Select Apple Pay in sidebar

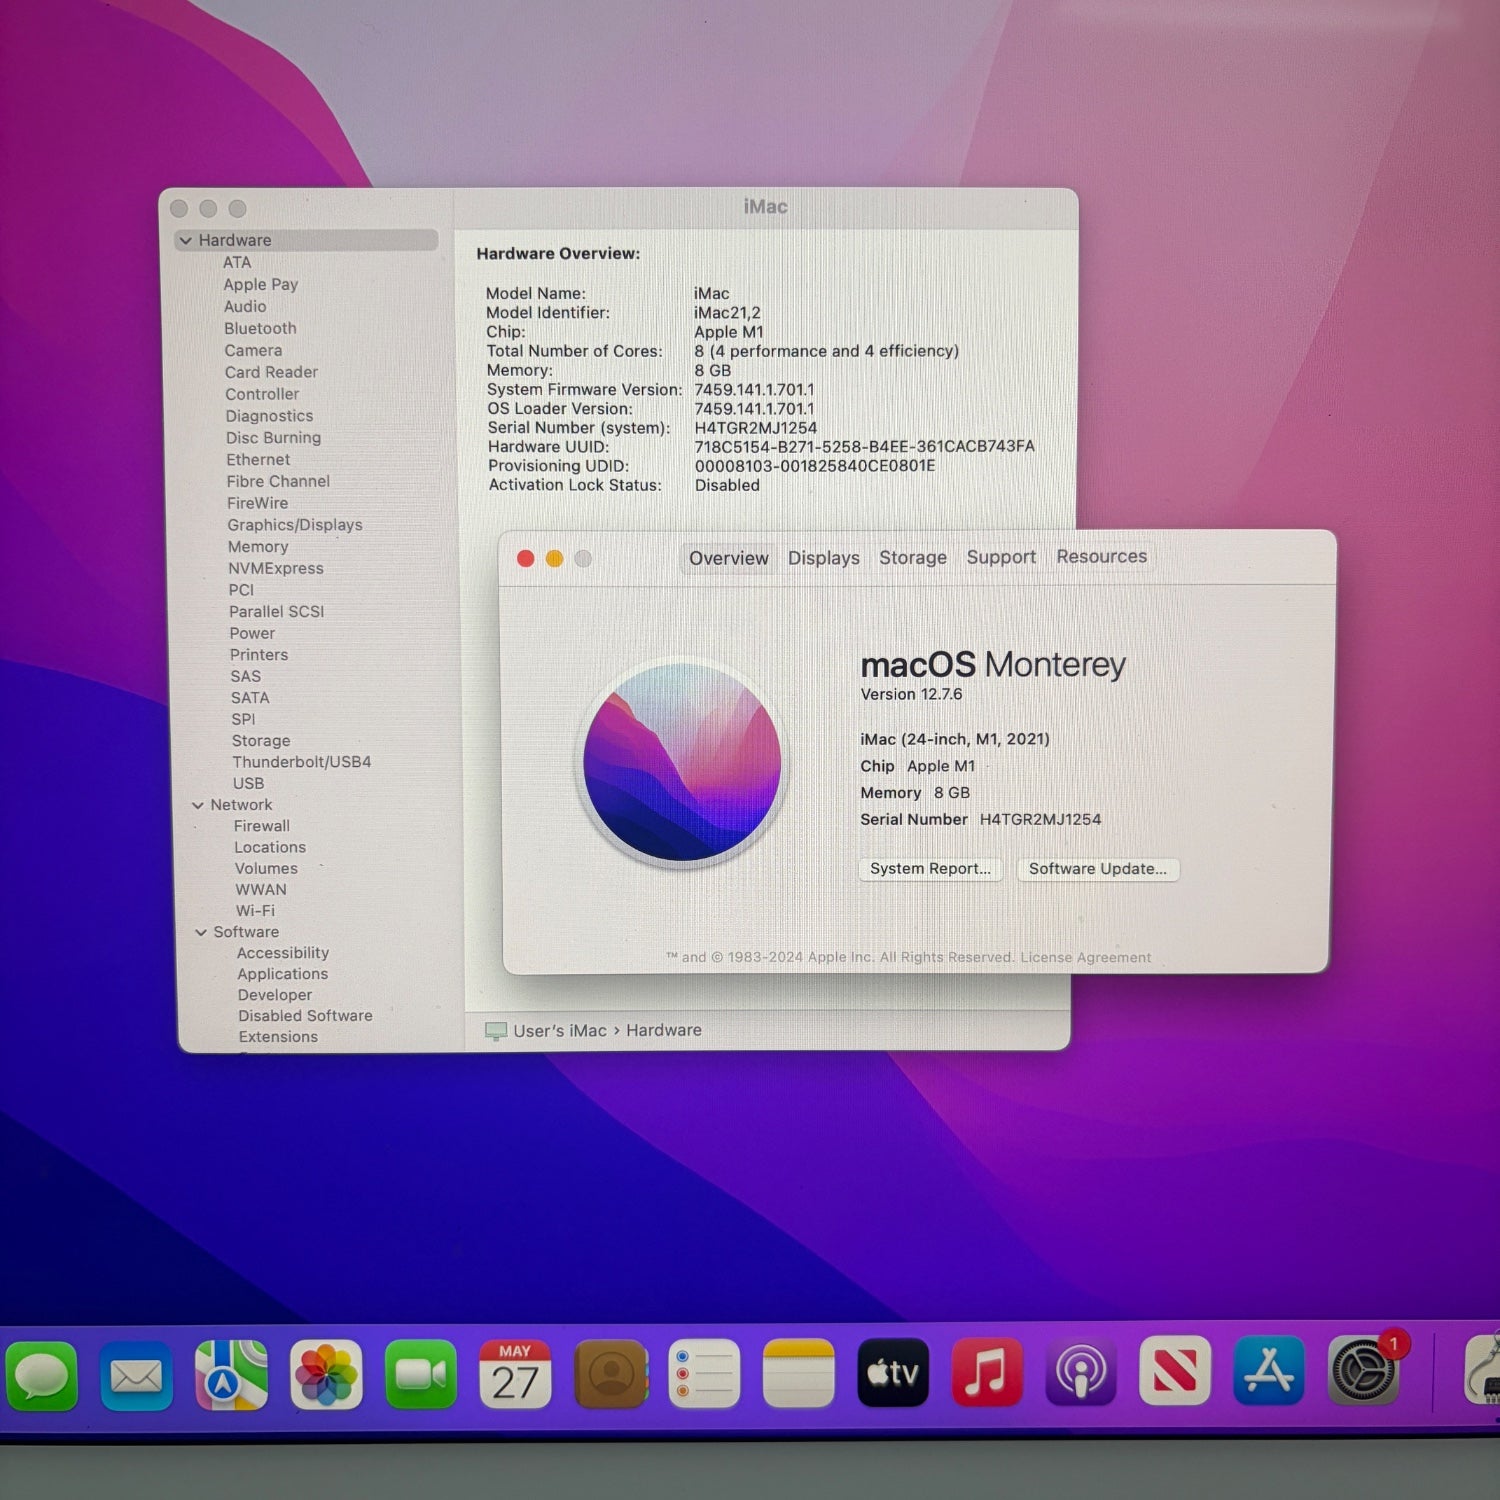point(261,284)
